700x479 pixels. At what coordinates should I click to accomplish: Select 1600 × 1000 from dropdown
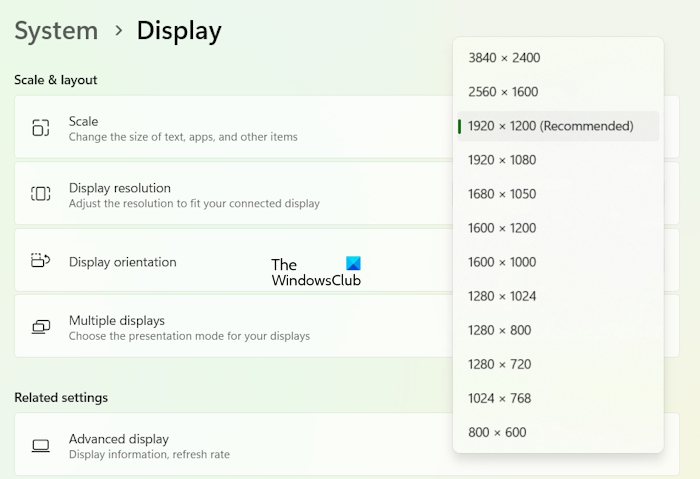click(x=502, y=262)
